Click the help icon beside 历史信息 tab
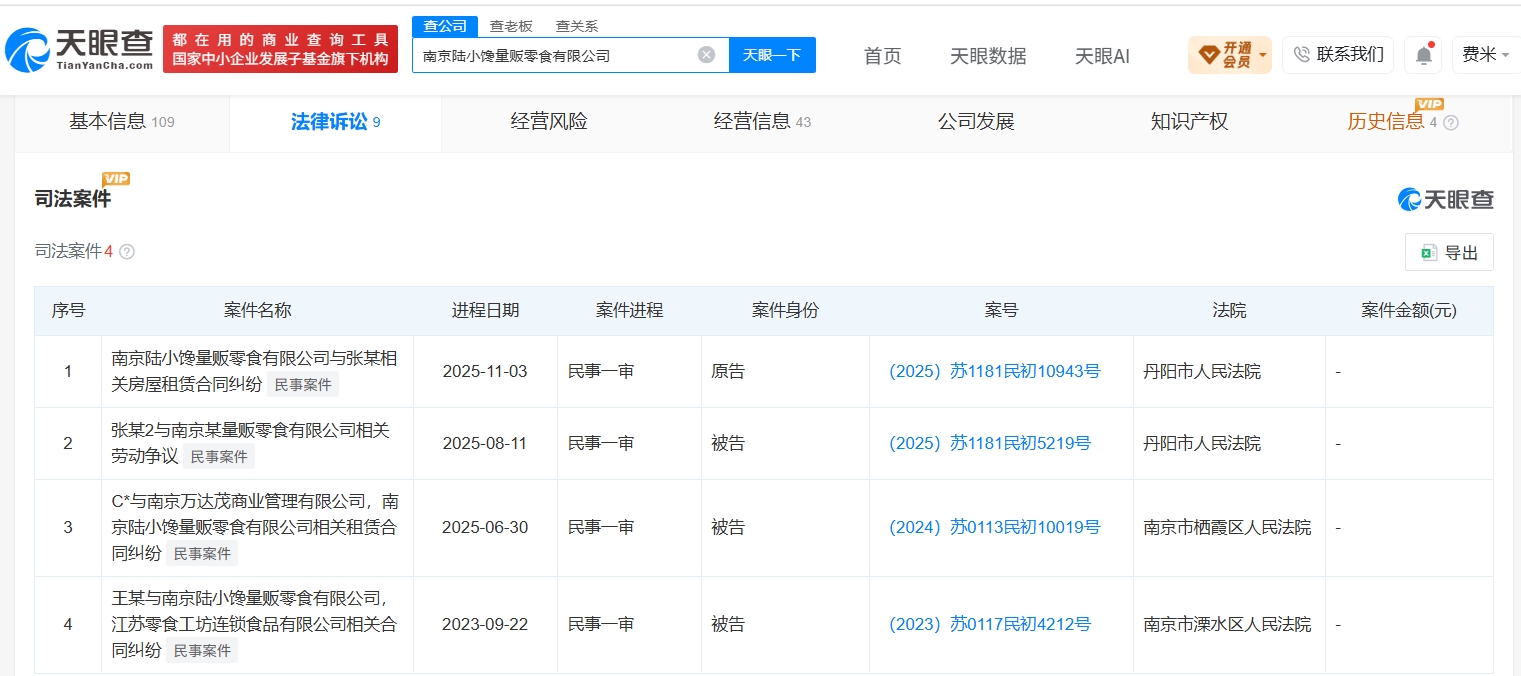Screen dimensions: 1521x676 coord(1451,122)
